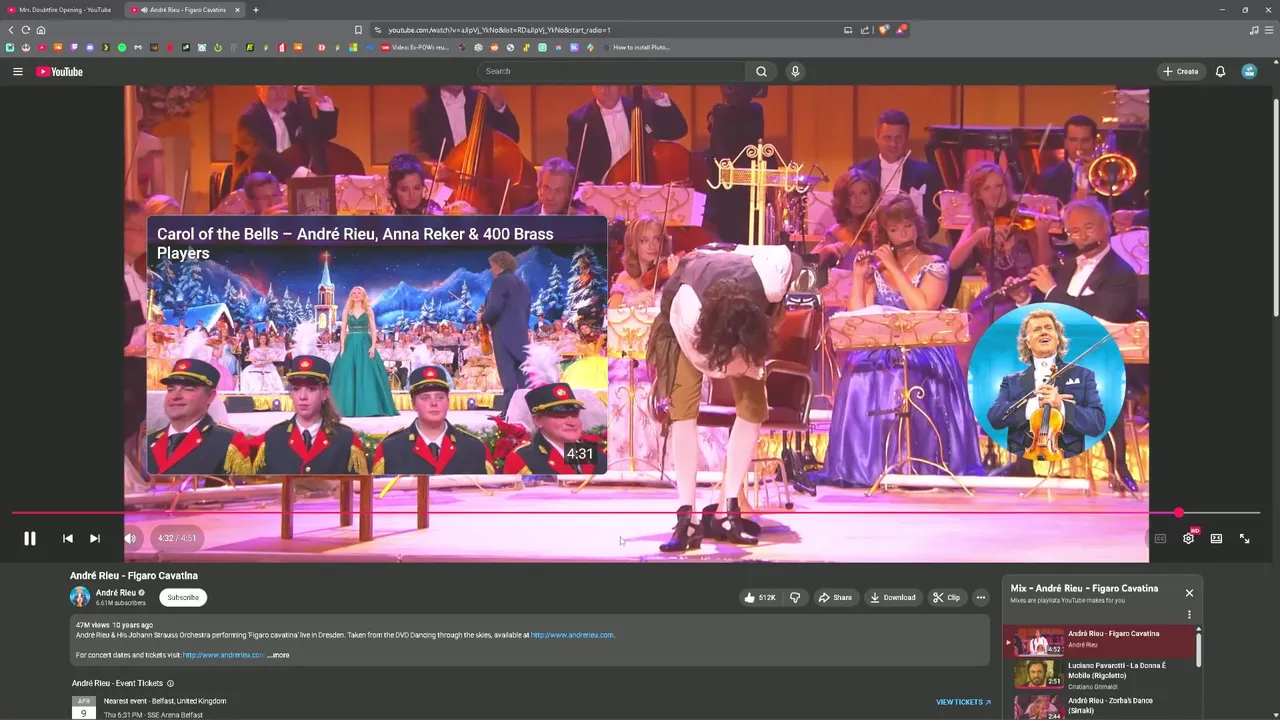Image resolution: width=1280 pixels, height=720 pixels.
Task: Close the André Rieu browser tab
Action: [x=238, y=10]
